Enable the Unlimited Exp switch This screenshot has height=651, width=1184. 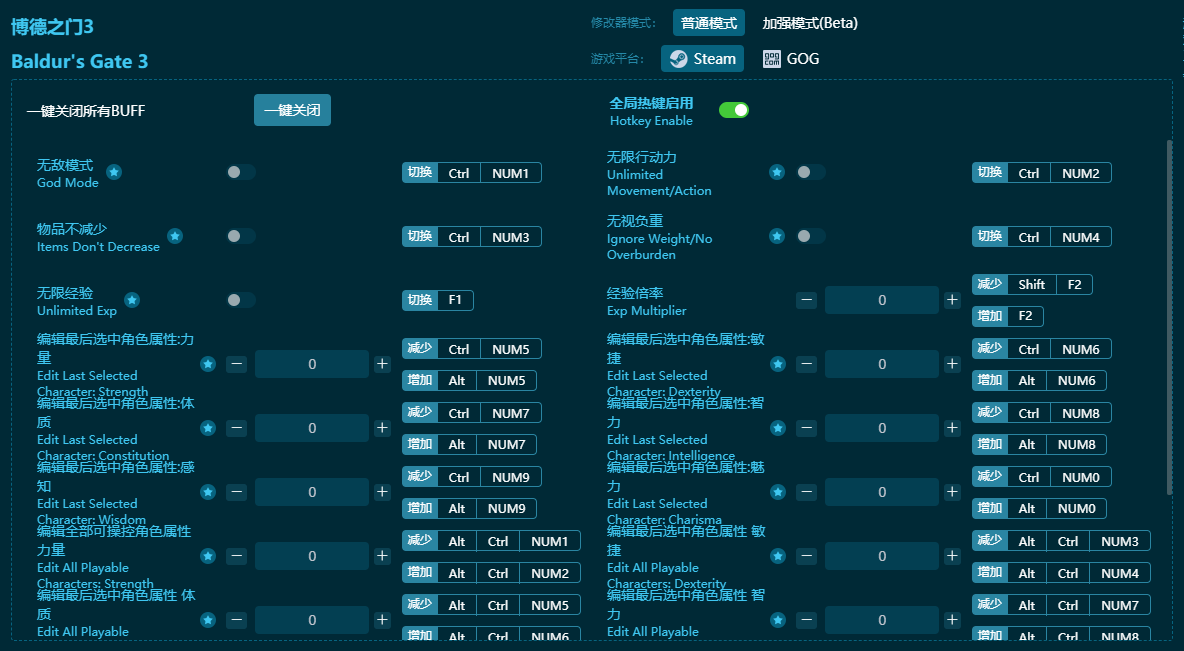[x=241, y=300]
